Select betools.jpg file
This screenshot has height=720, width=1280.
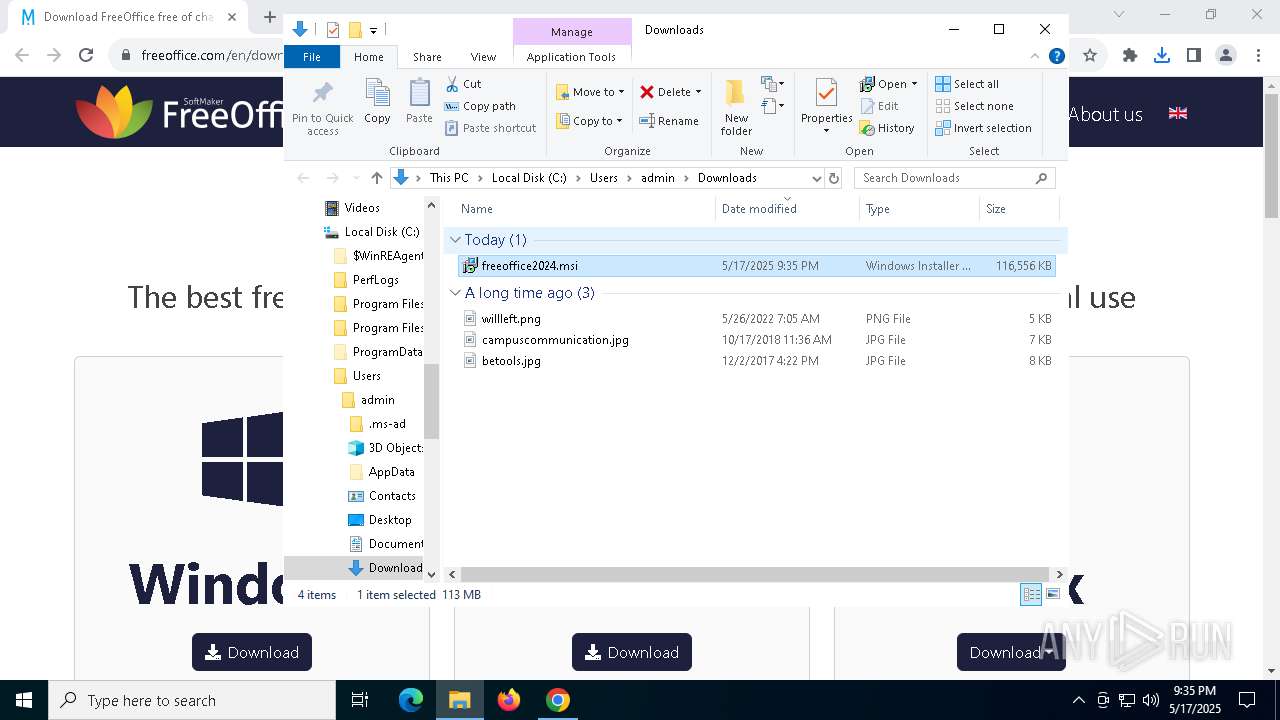[x=756, y=361]
